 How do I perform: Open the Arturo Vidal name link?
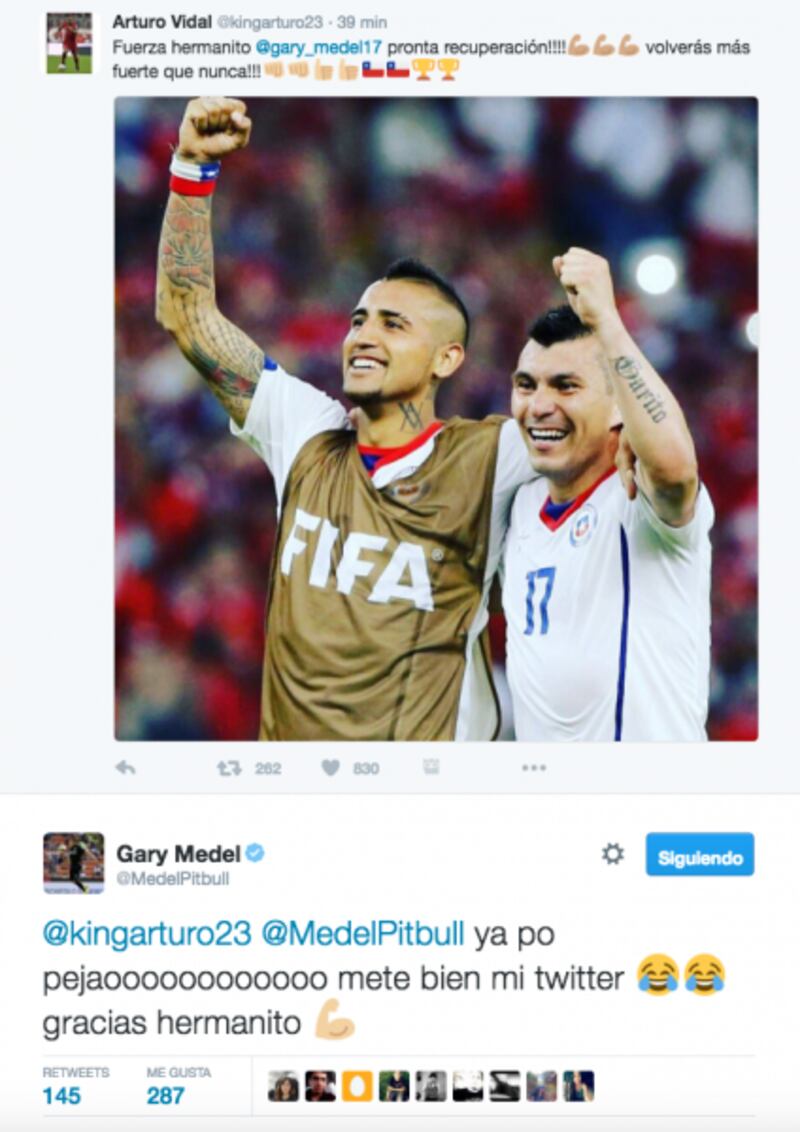(x=162, y=22)
